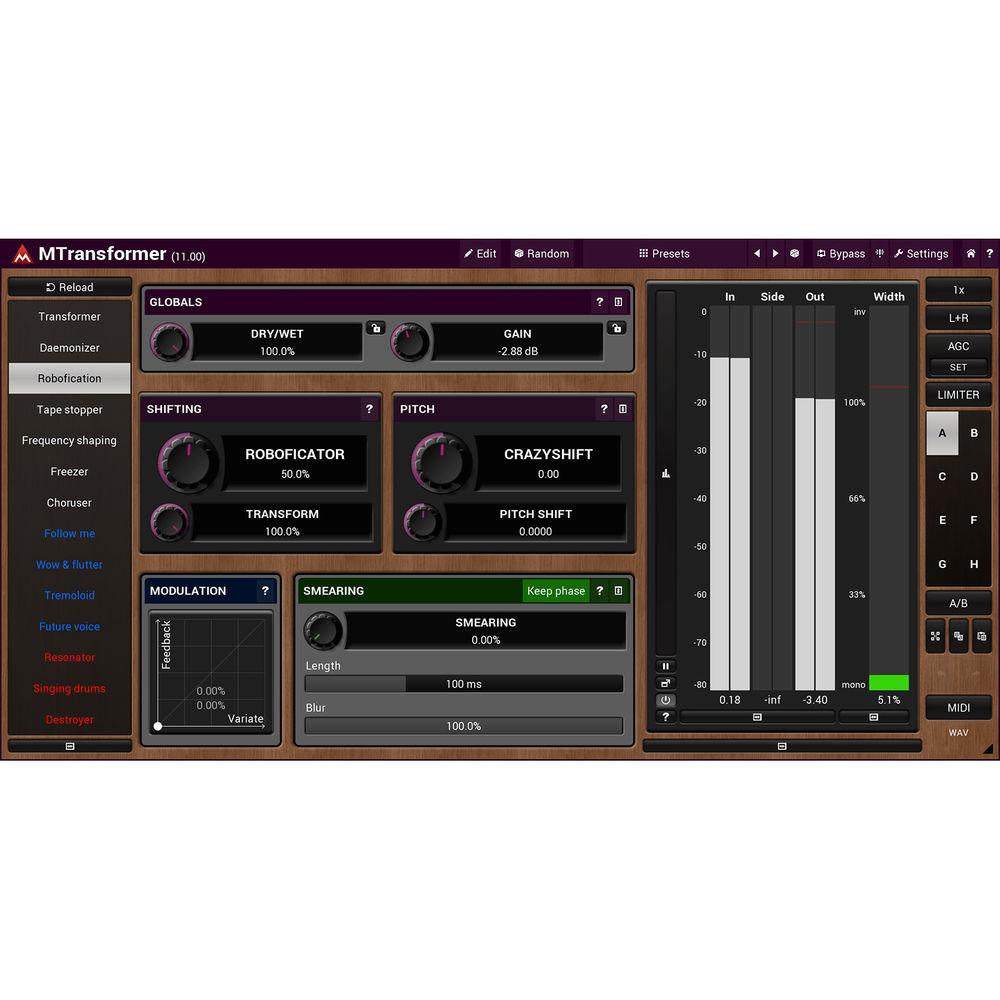The height and width of the screenshot is (1000, 1000).
Task: Pause the level meters
Action: tap(666, 666)
